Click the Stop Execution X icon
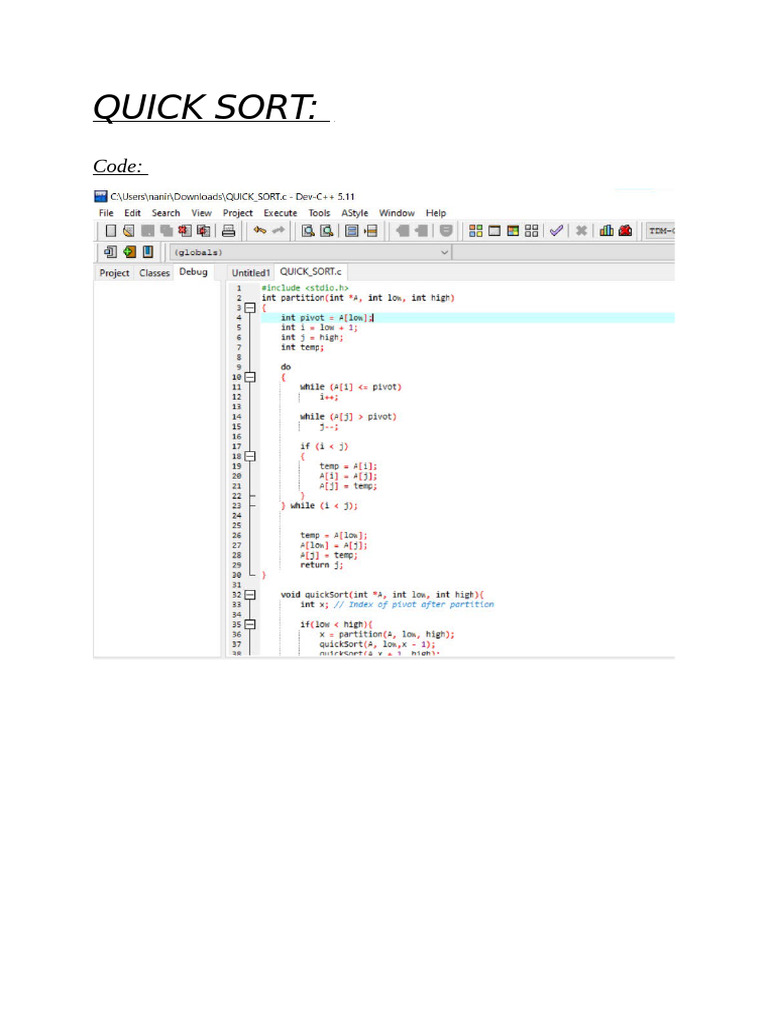This screenshot has height=1024, width=768. [x=581, y=231]
